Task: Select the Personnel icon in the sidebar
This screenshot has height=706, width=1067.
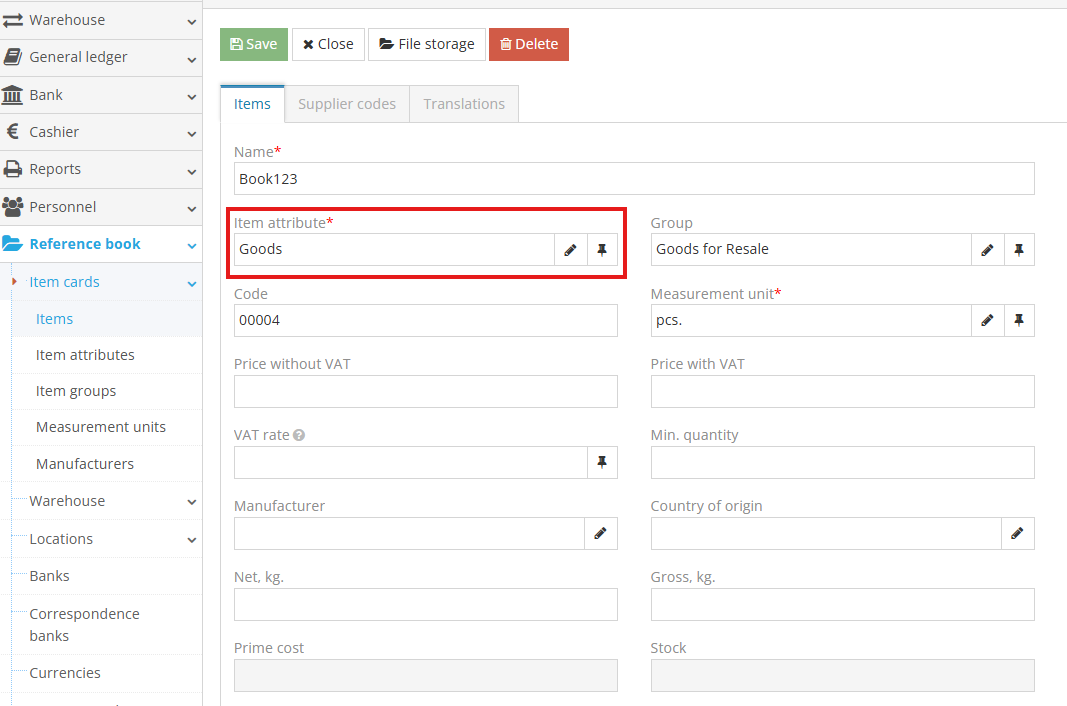Action: [x=14, y=206]
